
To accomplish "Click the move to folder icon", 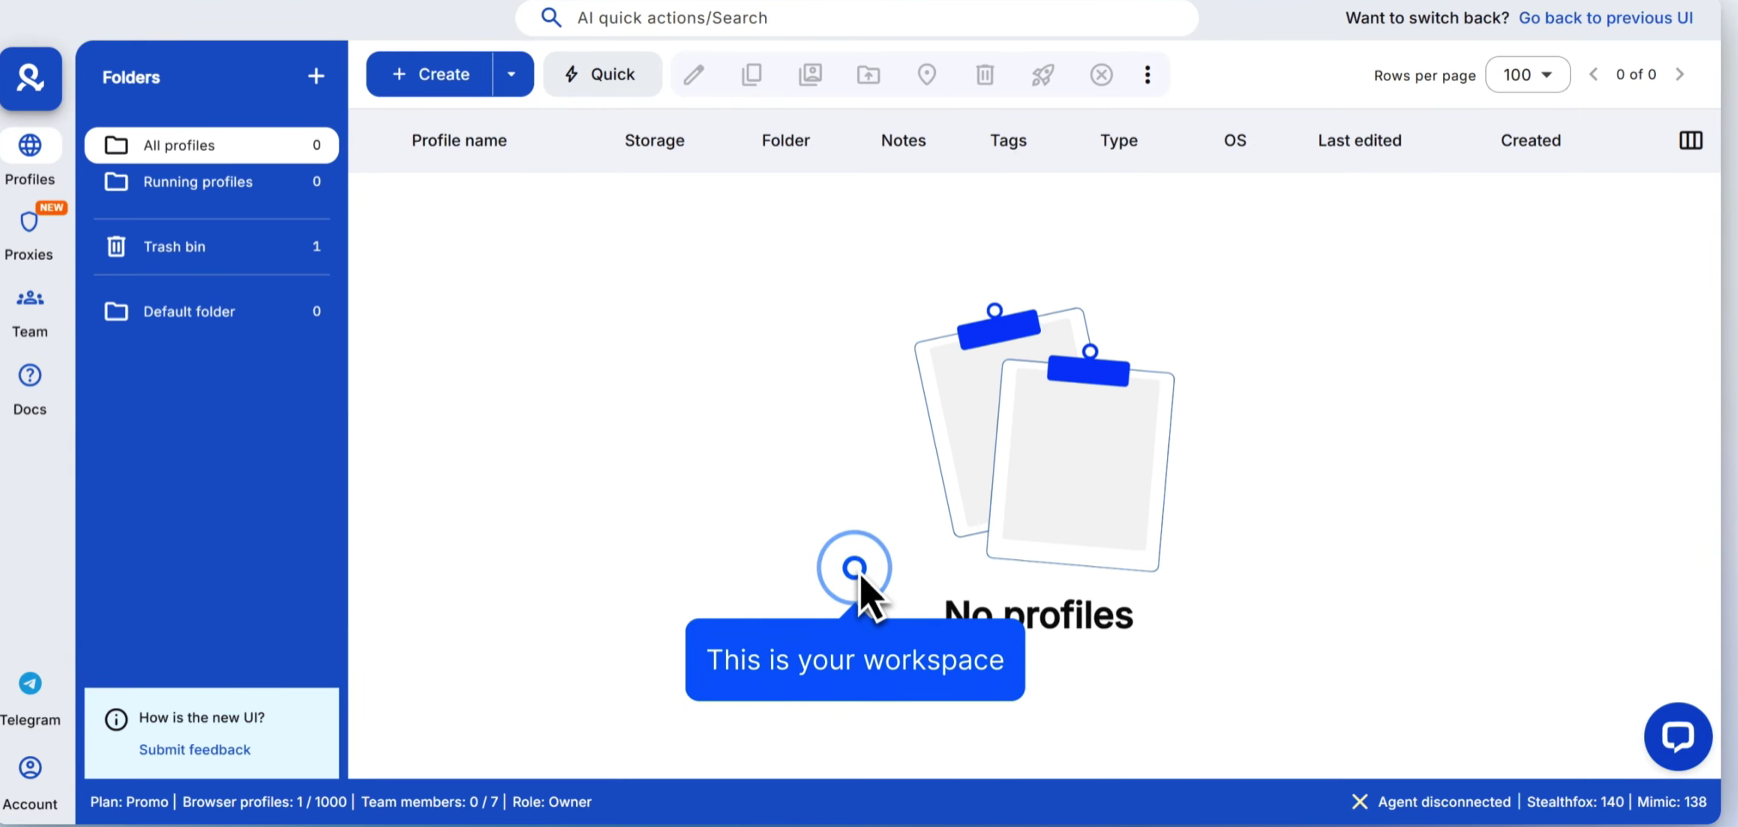I will tap(868, 75).
